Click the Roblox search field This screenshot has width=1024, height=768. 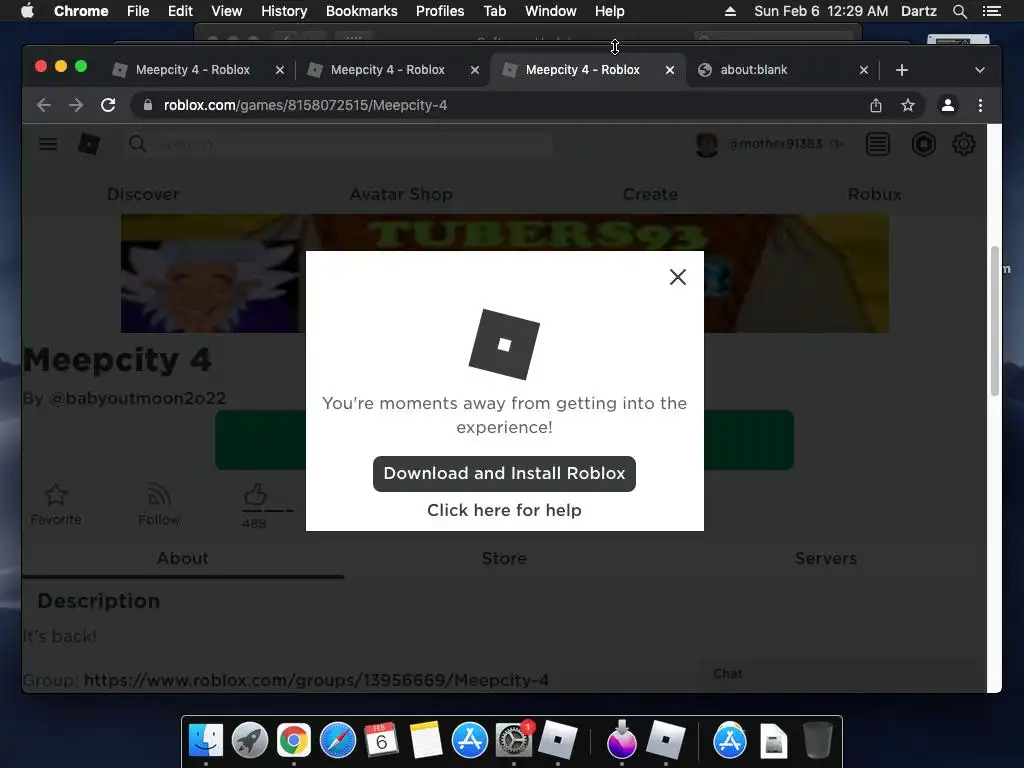338,144
